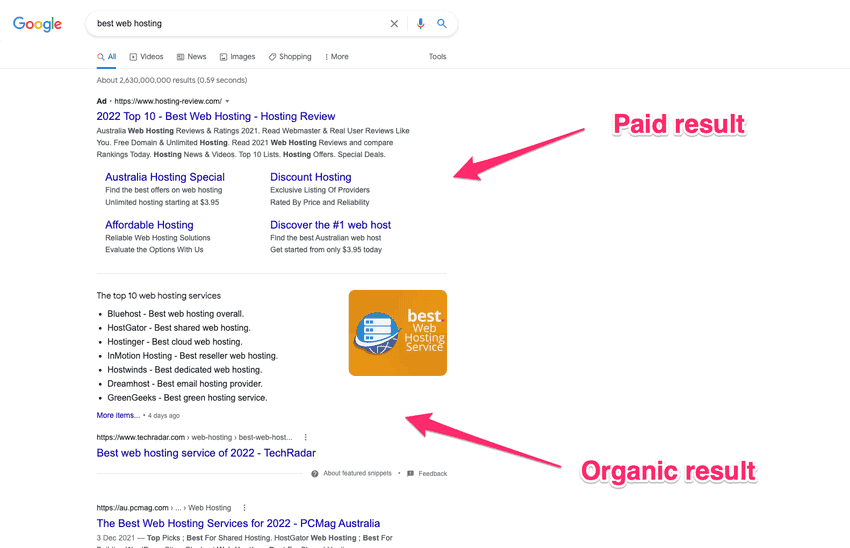Open three-dot menu next to au.pcmag.com URL
The image size is (850, 548).
pos(244,508)
